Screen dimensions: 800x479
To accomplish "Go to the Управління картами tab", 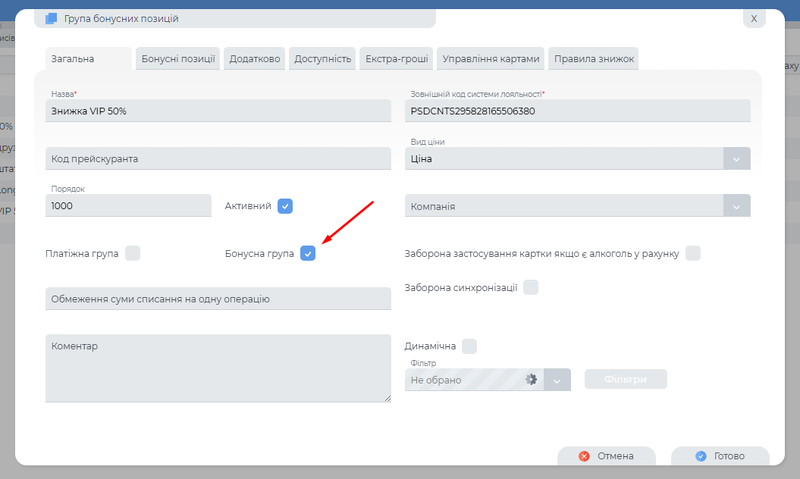I will click(x=491, y=59).
